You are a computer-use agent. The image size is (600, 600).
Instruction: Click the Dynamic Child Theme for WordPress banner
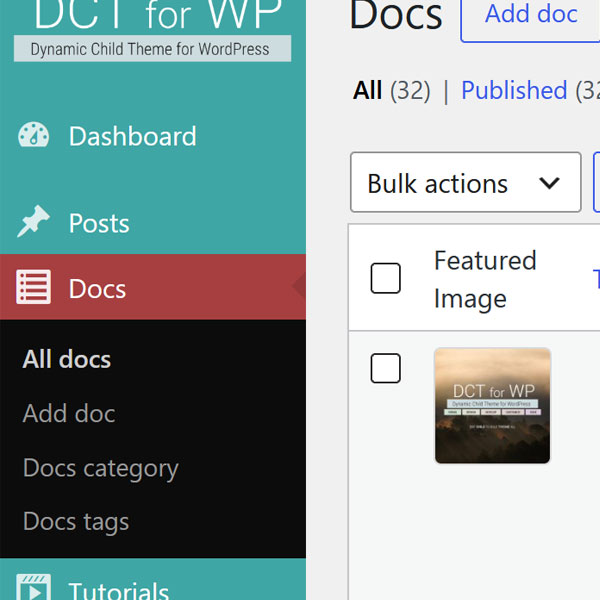(x=152, y=49)
